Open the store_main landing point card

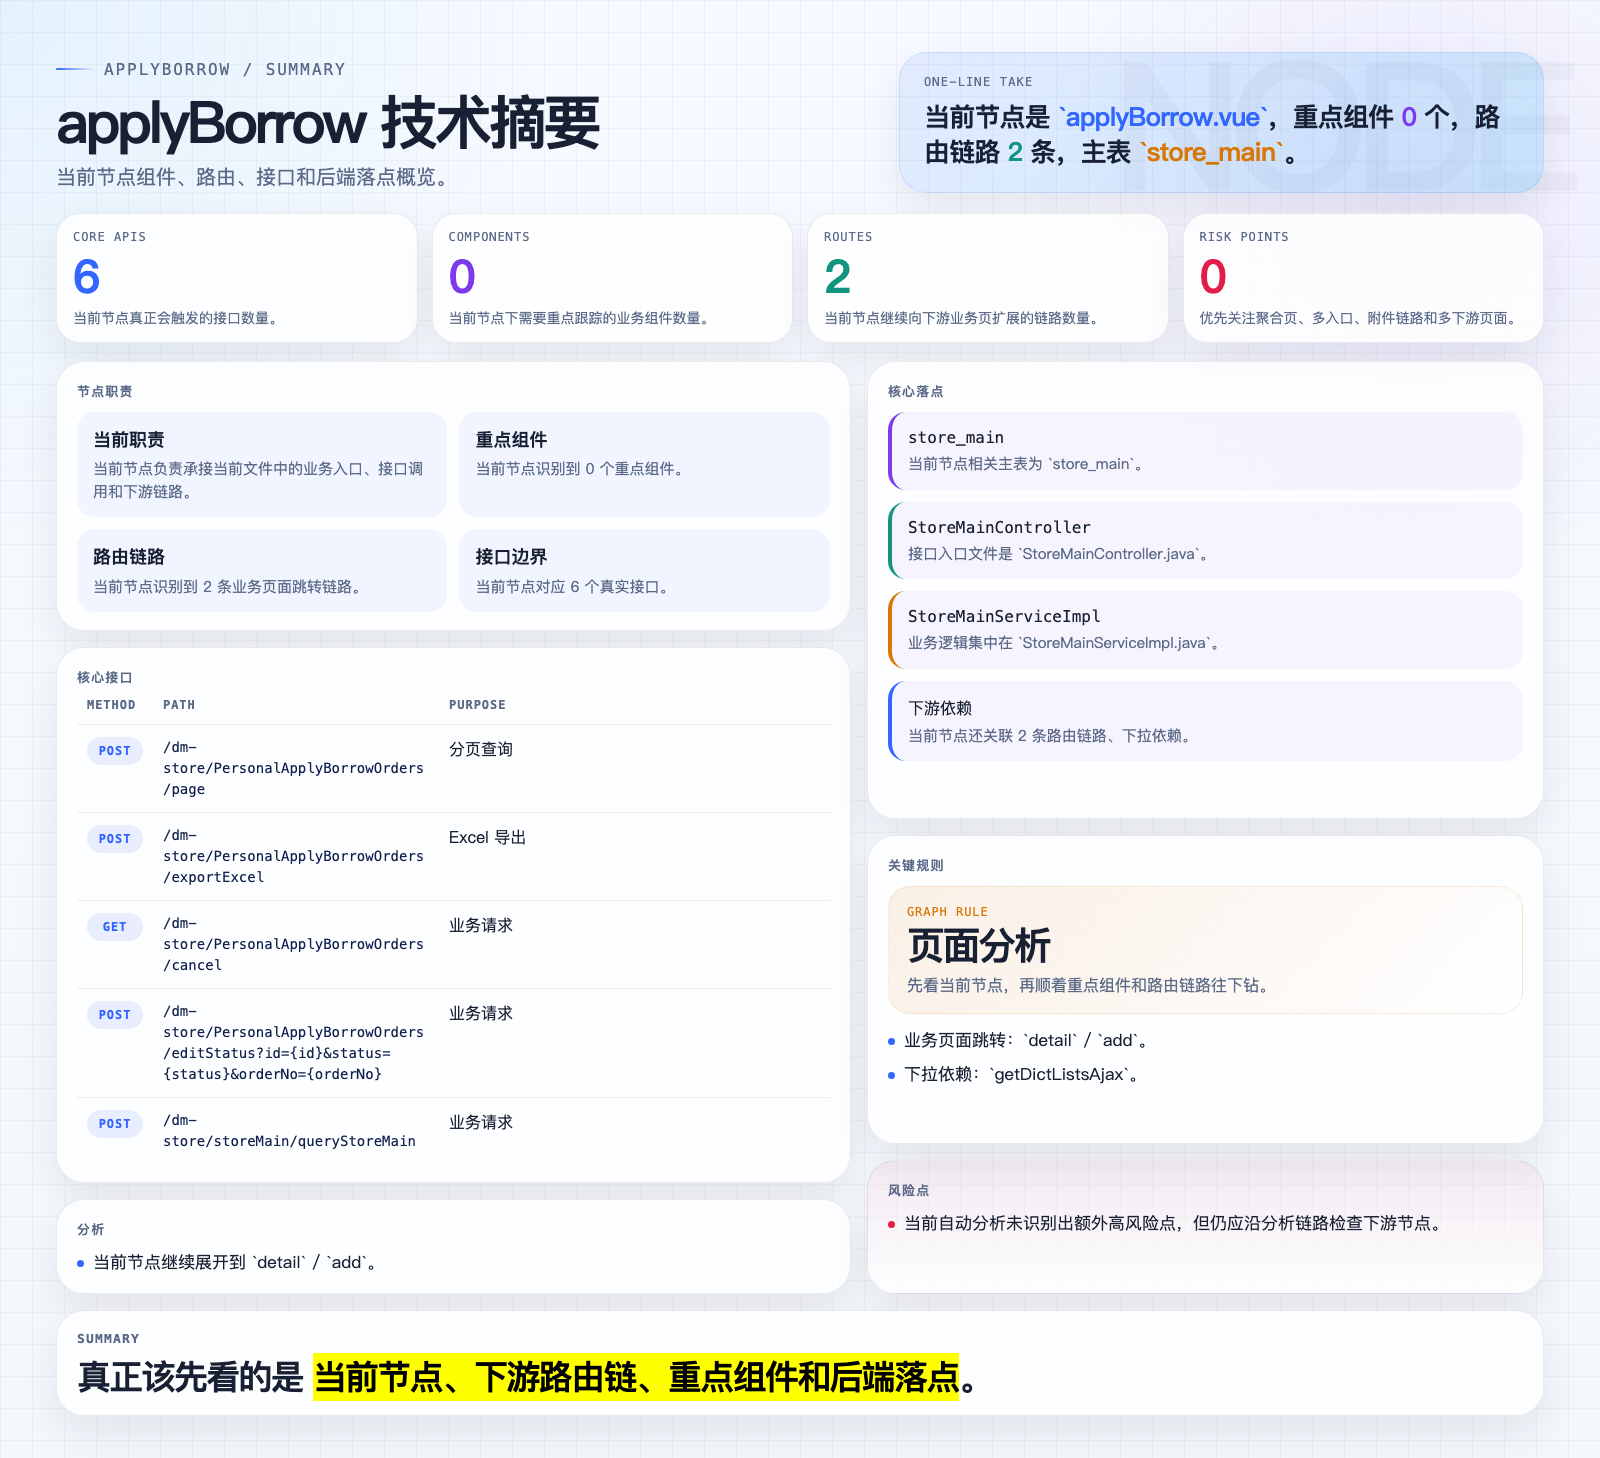point(1205,451)
